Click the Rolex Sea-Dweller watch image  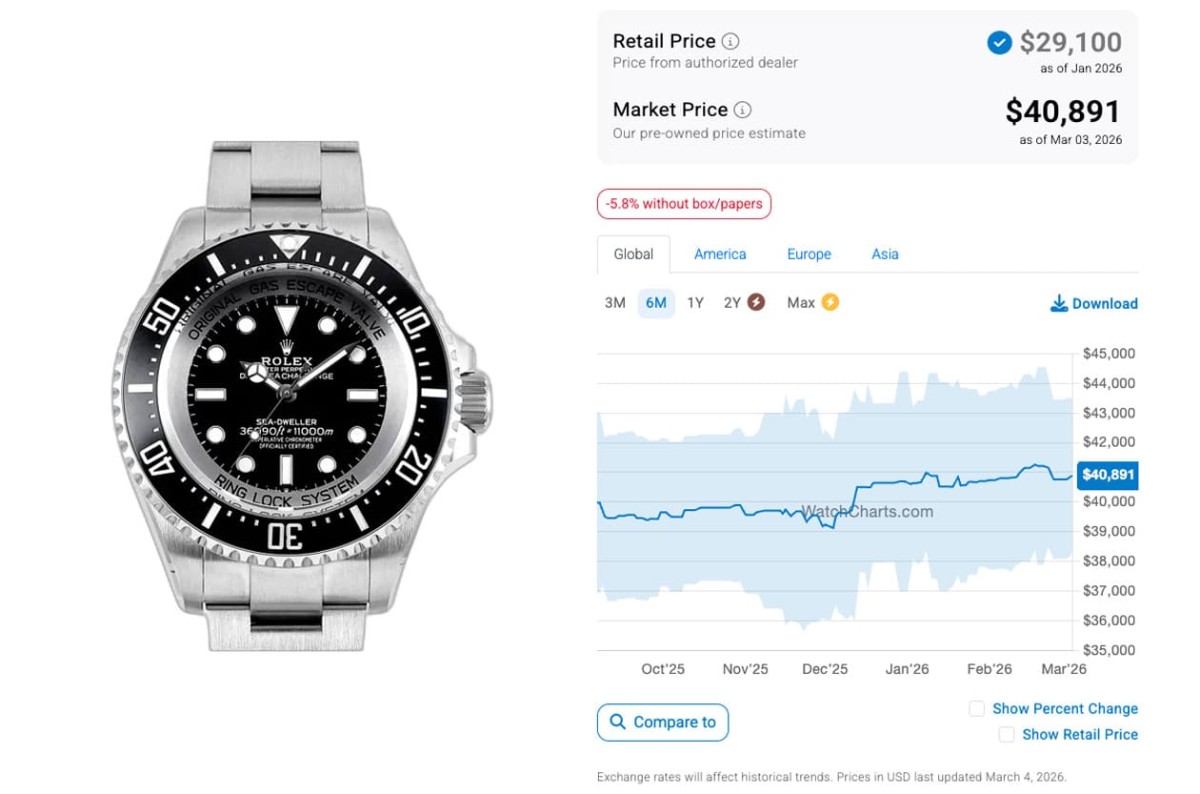[x=300, y=396]
